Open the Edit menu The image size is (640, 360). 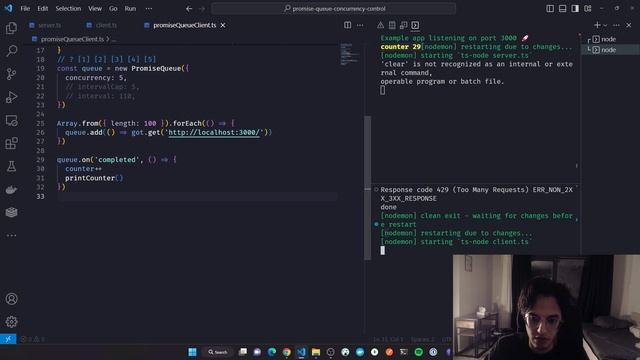pyautogui.click(x=42, y=9)
